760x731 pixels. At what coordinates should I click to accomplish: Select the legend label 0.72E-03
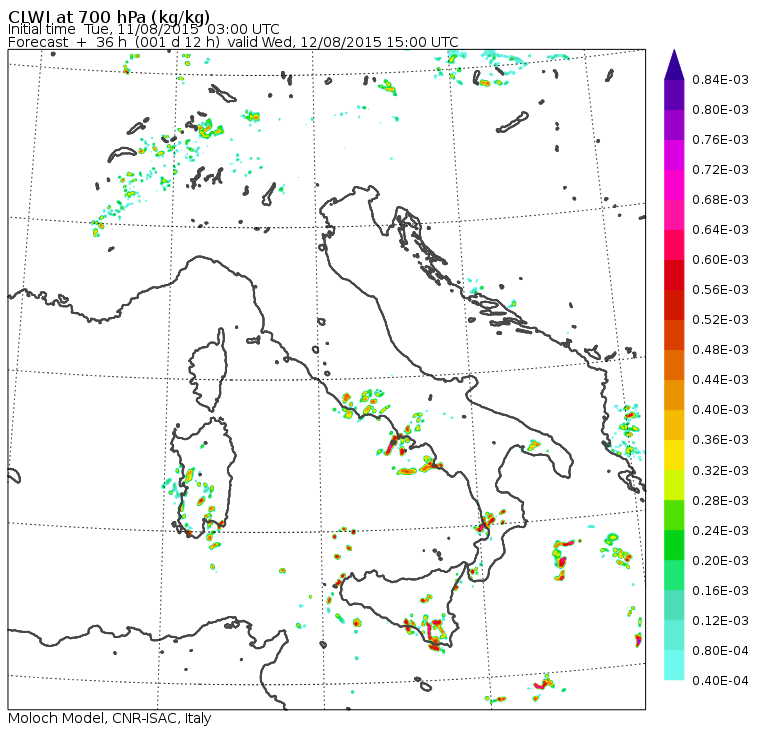pyautogui.click(x=720, y=170)
